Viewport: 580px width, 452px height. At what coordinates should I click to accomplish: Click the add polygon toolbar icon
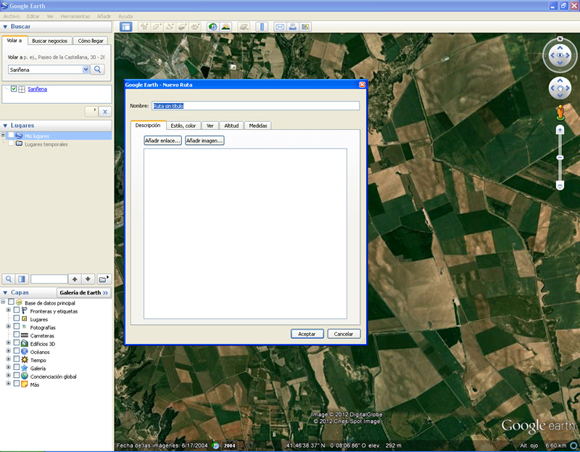(x=157, y=27)
